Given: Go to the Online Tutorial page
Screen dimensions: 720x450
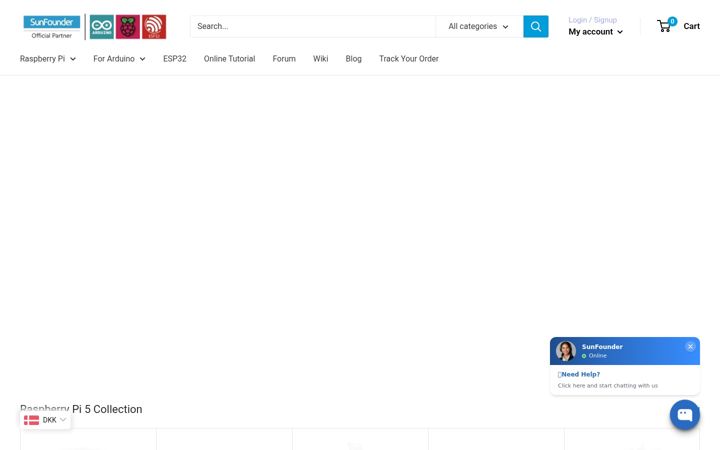Looking at the screenshot, I should point(229,59).
